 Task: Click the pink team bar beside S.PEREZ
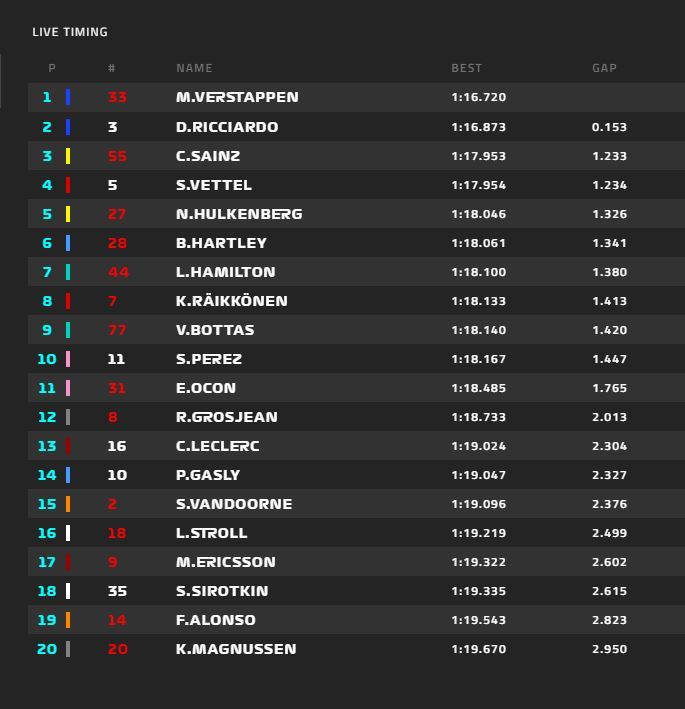coord(68,359)
